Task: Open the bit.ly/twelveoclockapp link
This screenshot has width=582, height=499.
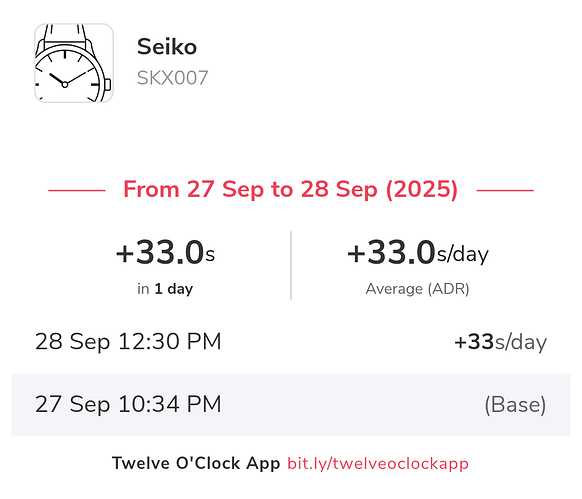Action: (378, 464)
